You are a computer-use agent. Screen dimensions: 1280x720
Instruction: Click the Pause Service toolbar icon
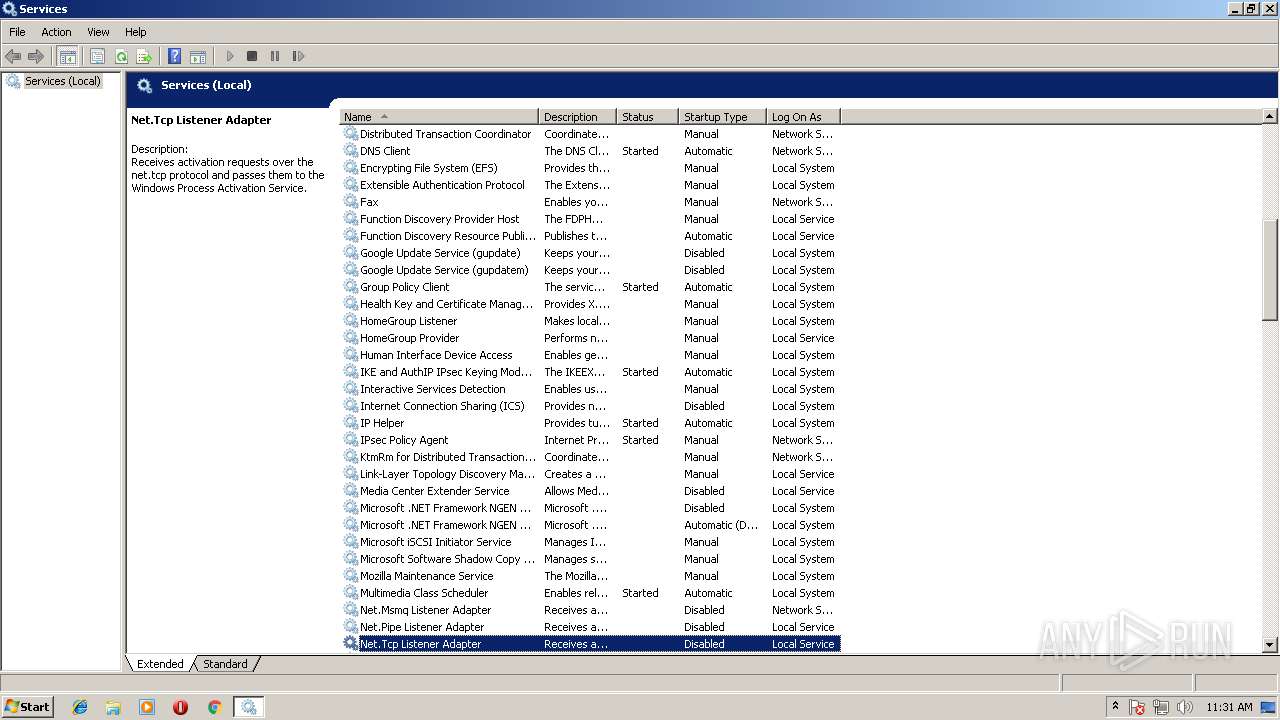click(x=275, y=56)
